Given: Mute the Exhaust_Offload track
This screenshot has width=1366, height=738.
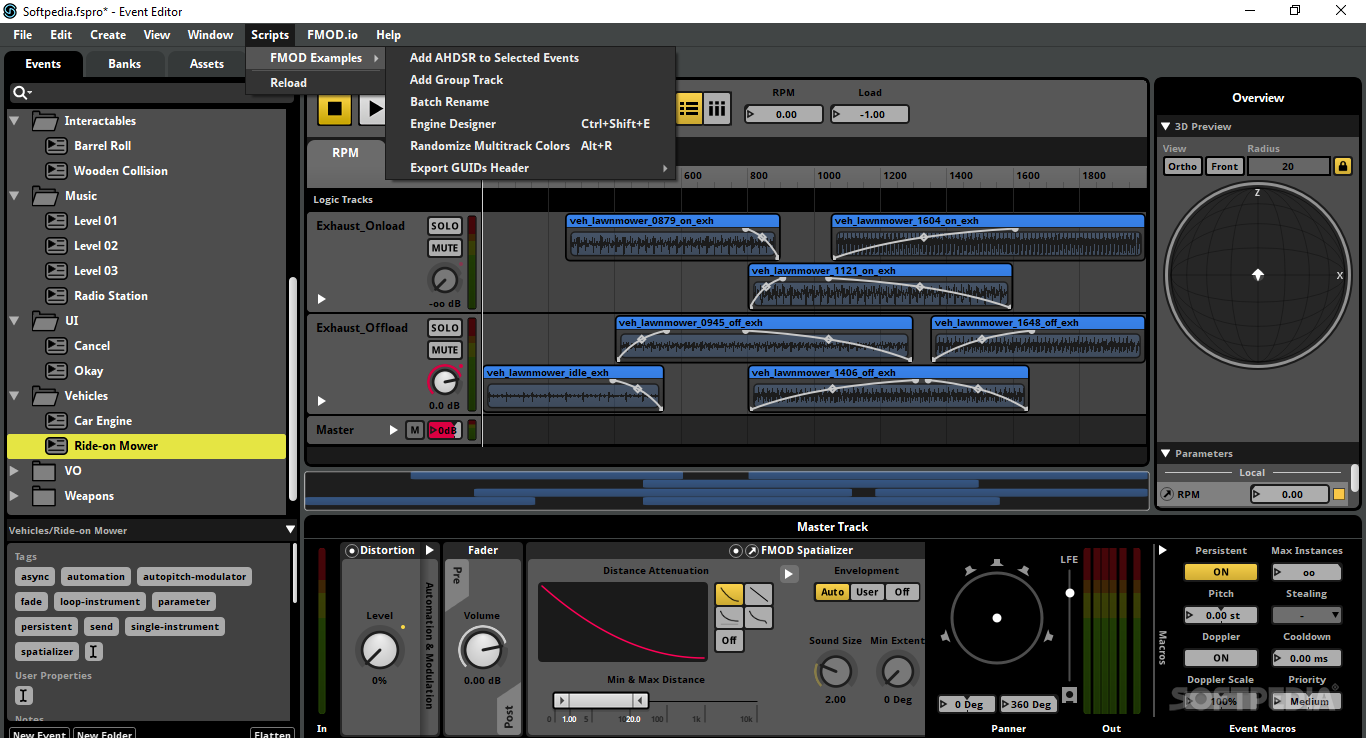Looking at the screenshot, I should [x=444, y=349].
